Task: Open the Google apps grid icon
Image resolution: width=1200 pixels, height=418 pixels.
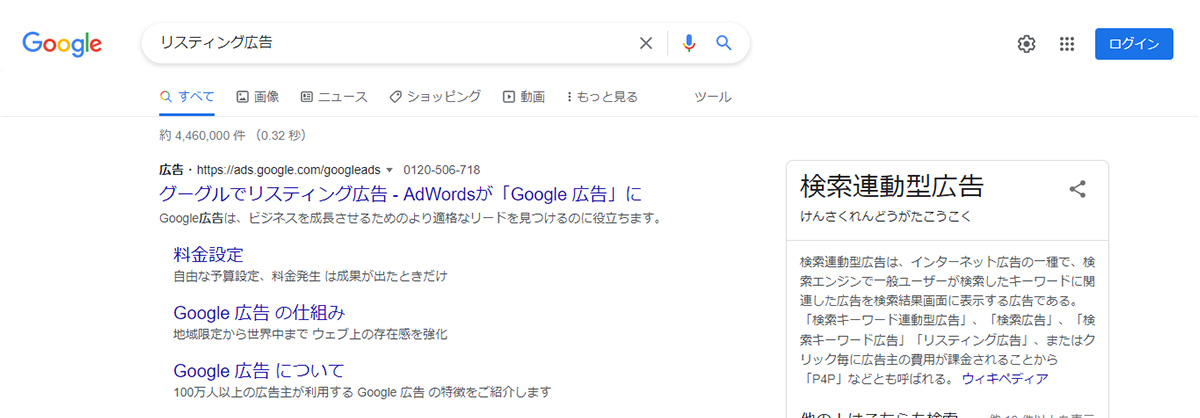Action: click(x=1067, y=44)
